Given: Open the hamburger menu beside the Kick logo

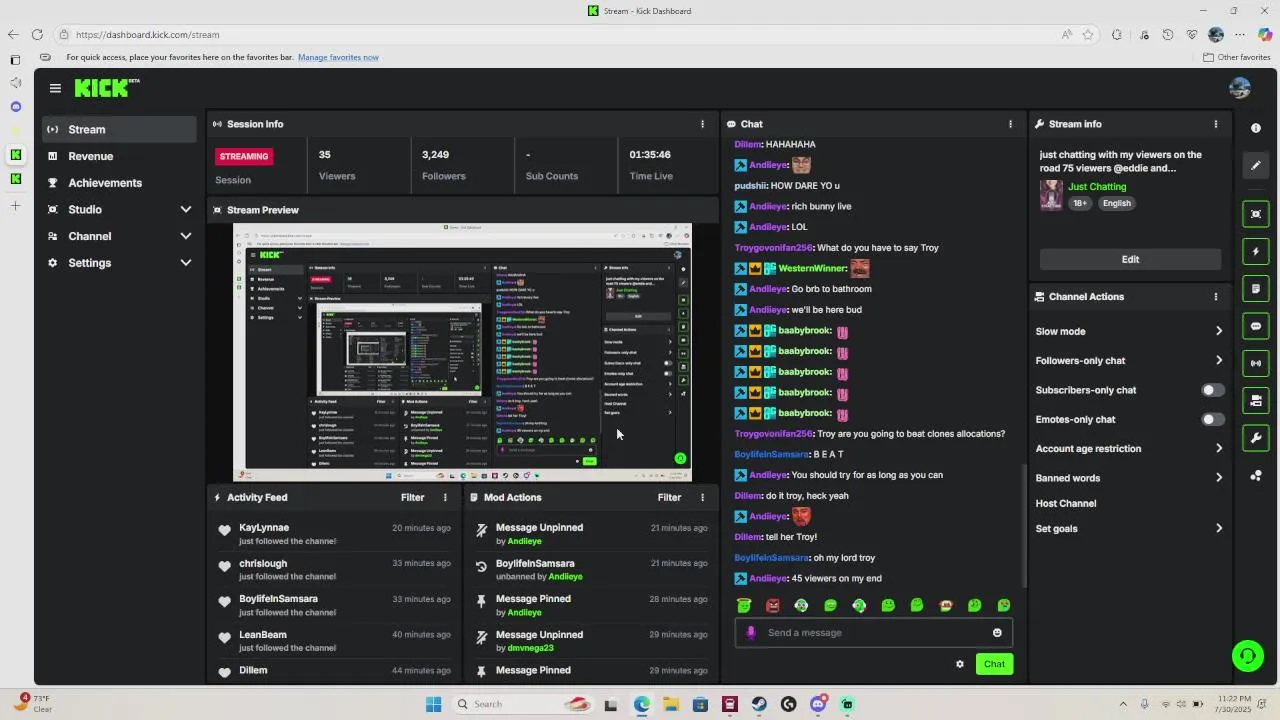Looking at the screenshot, I should tap(55, 88).
